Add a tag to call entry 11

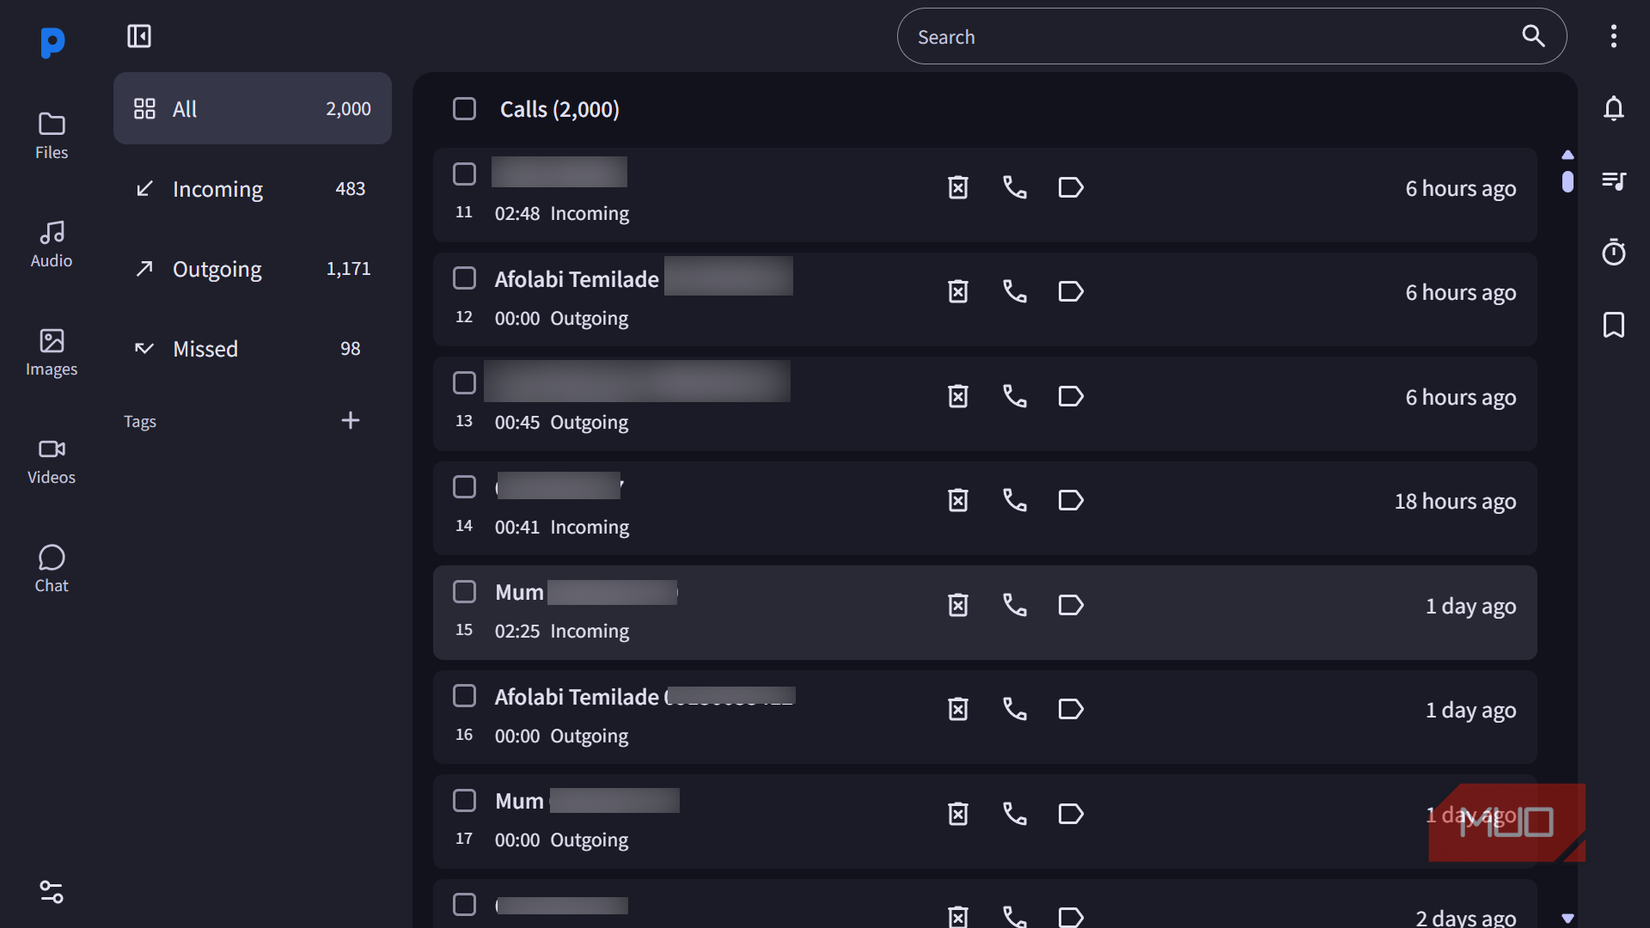[1070, 187]
